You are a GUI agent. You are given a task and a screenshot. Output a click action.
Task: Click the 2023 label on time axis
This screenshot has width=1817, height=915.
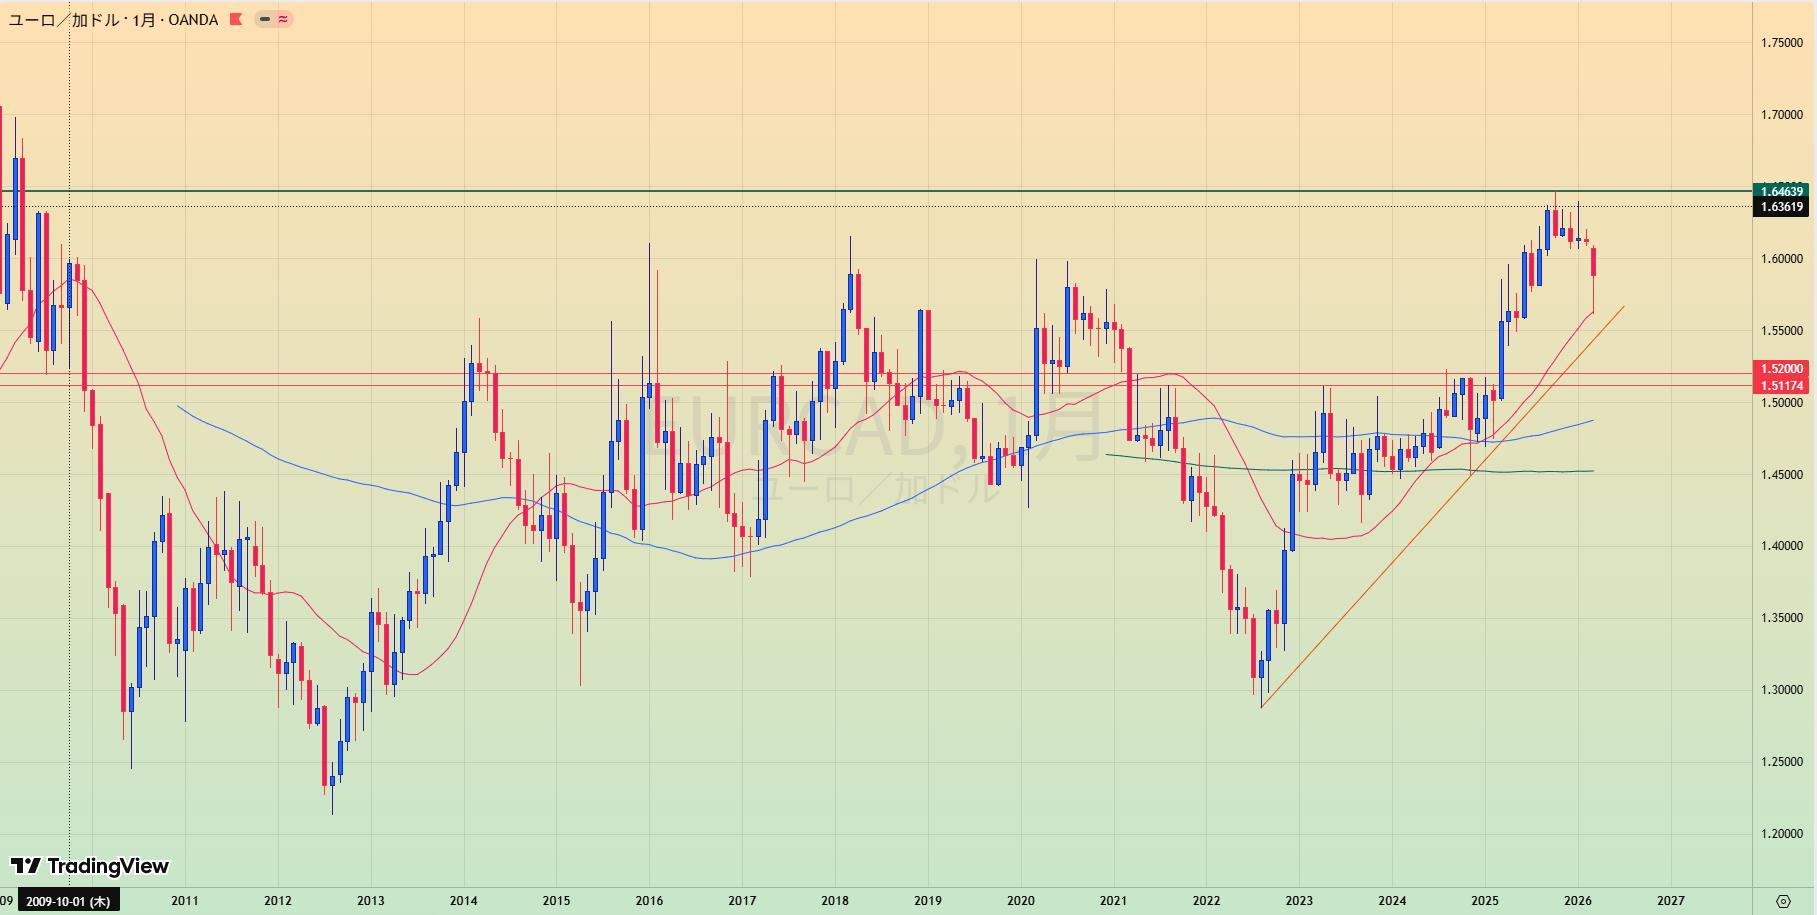pos(1299,901)
